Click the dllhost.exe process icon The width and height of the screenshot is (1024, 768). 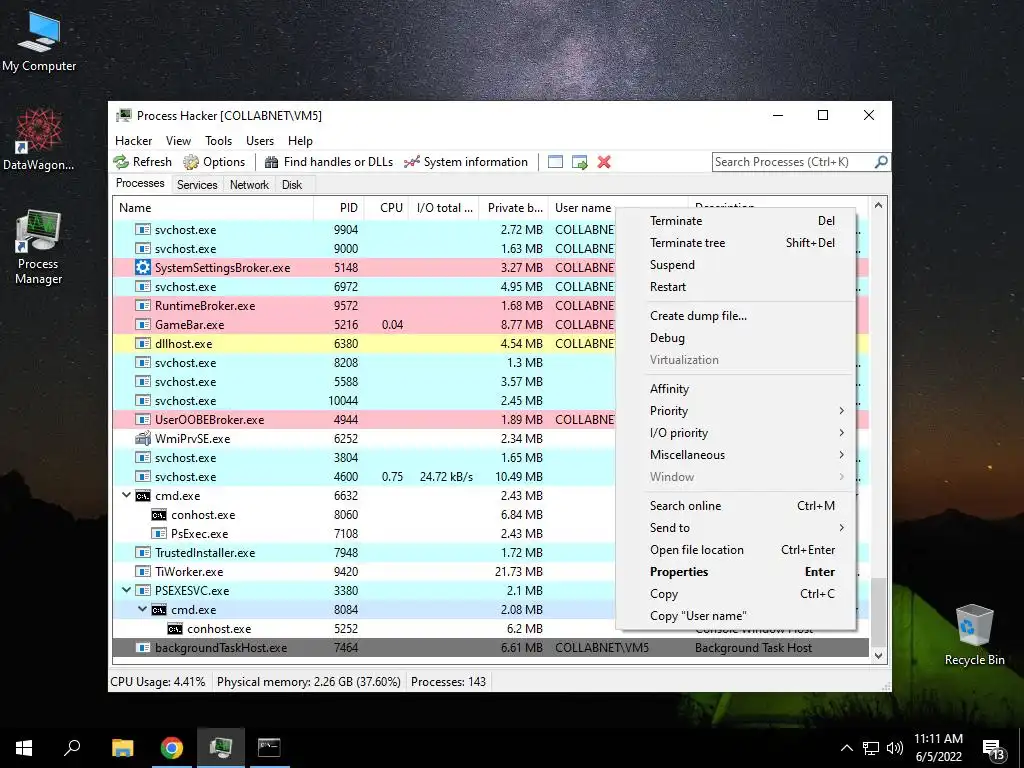(x=142, y=344)
